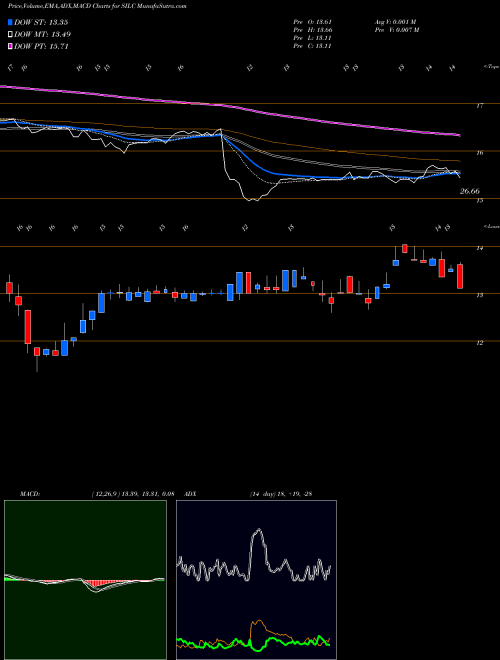Click the 17 price axis label
This screenshot has height=660, width=500.
point(479,106)
